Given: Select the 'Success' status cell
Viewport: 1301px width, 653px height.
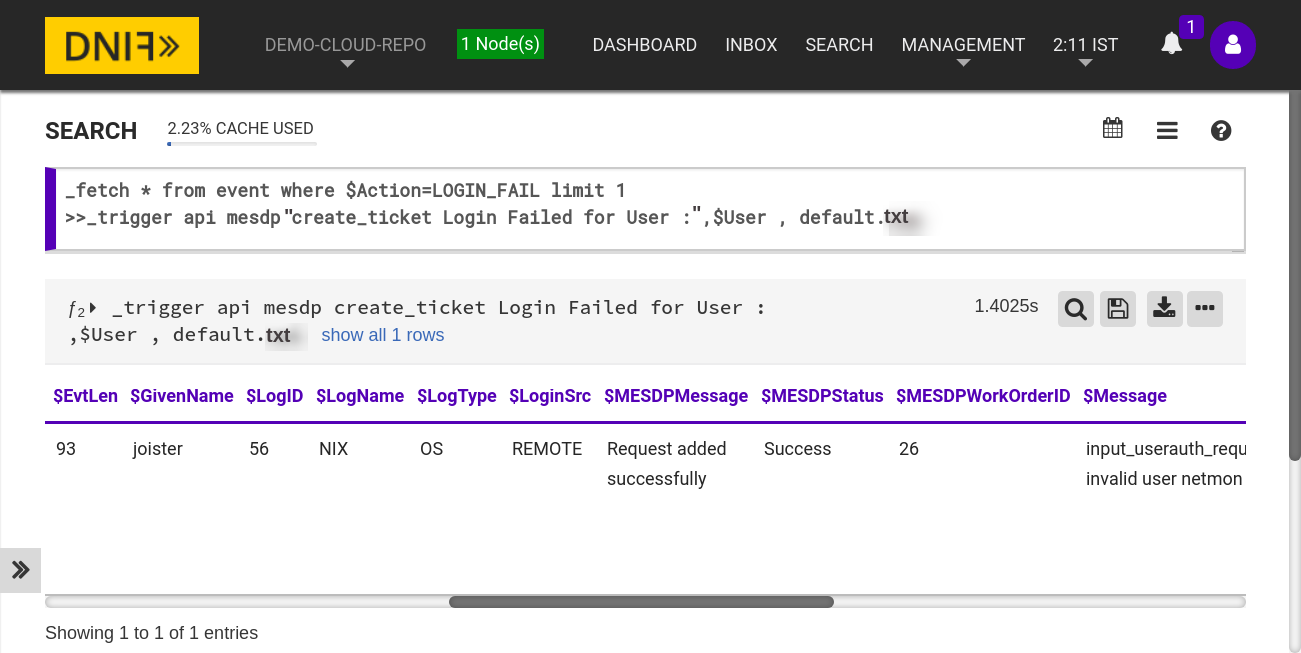Looking at the screenshot, I should (x=798, y=449).
